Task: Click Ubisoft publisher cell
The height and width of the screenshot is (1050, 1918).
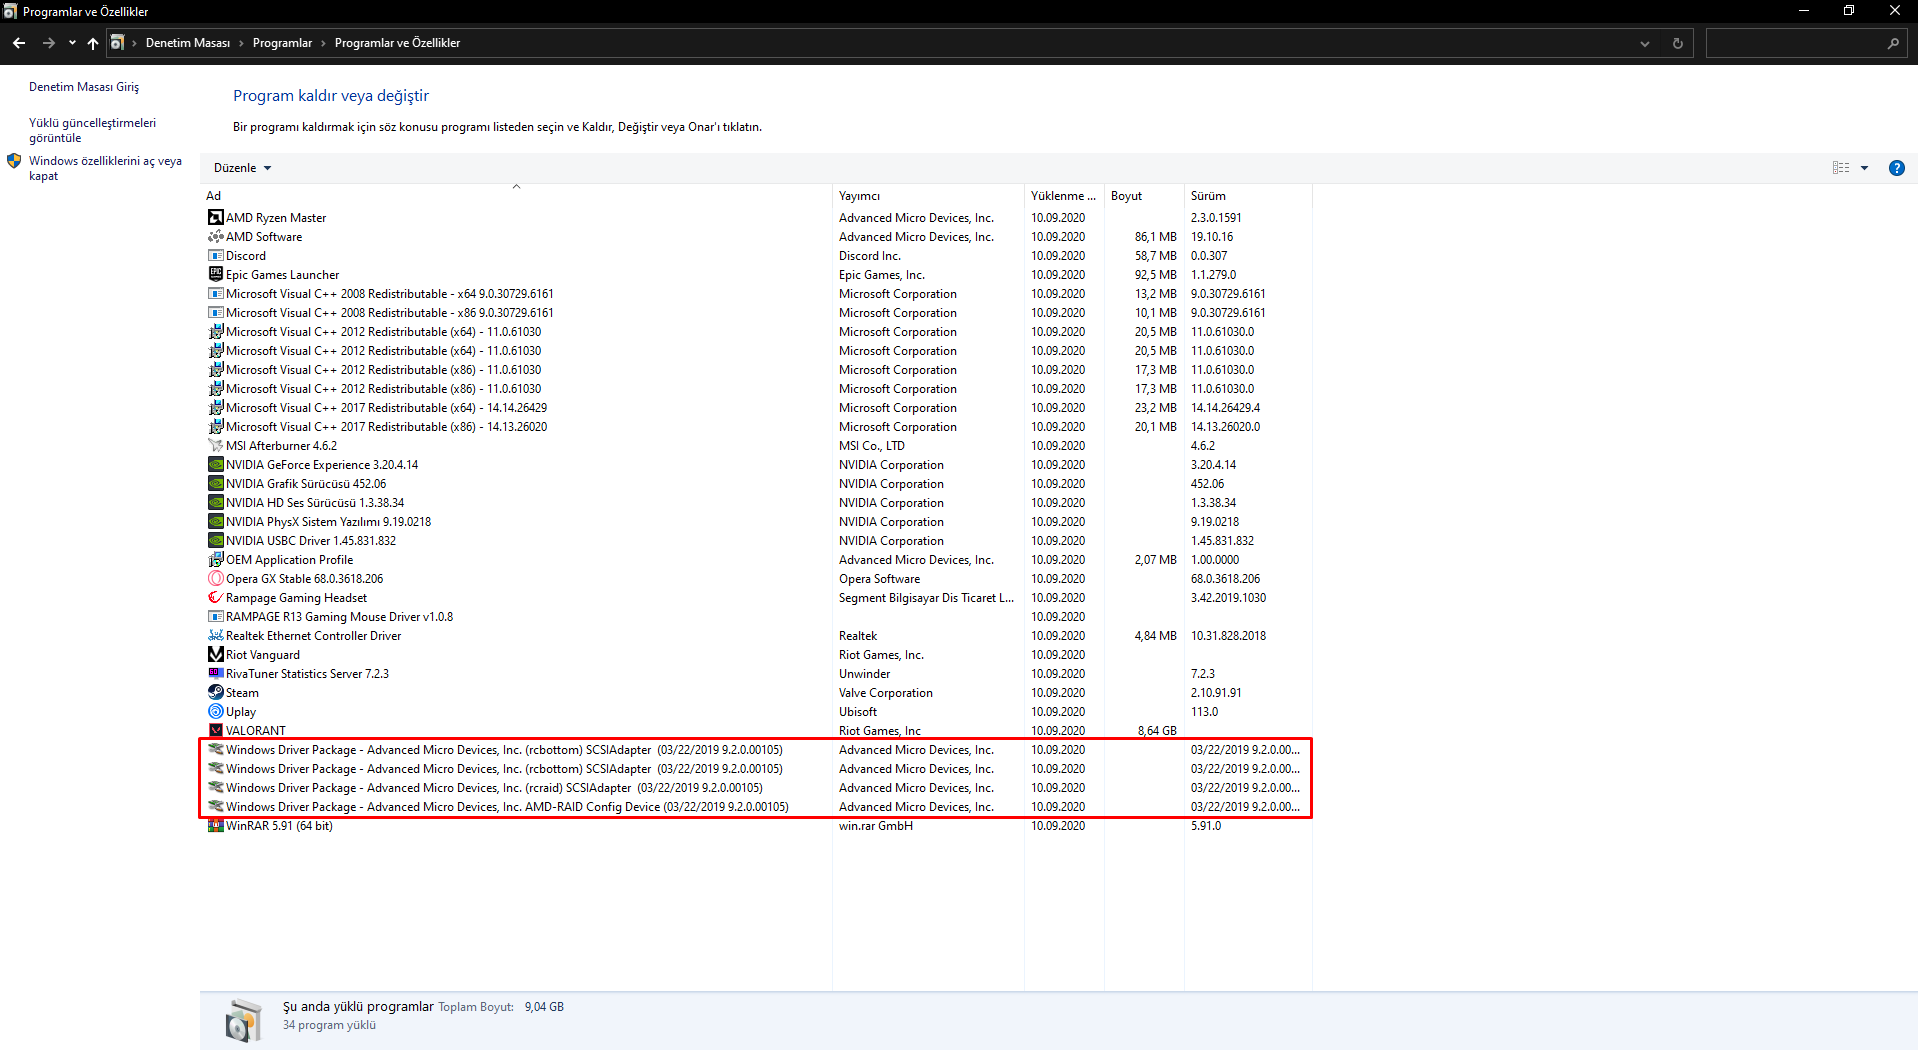Action: tap(858, 711)
